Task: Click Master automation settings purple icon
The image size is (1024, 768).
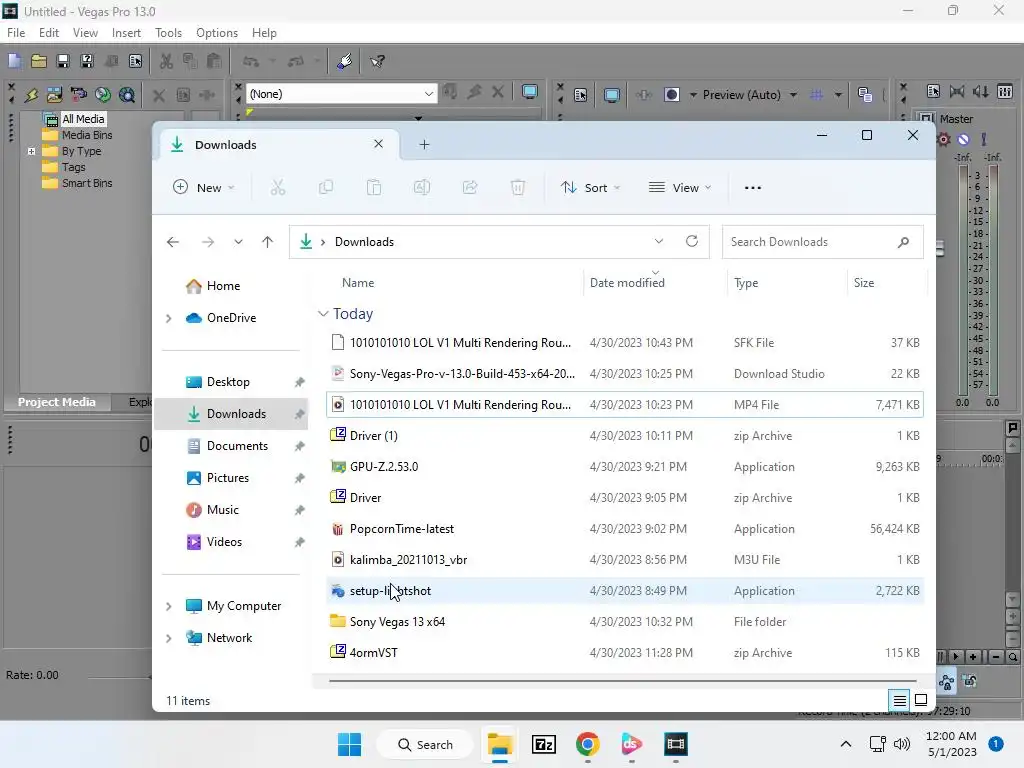Action: (x=963, y=139)
